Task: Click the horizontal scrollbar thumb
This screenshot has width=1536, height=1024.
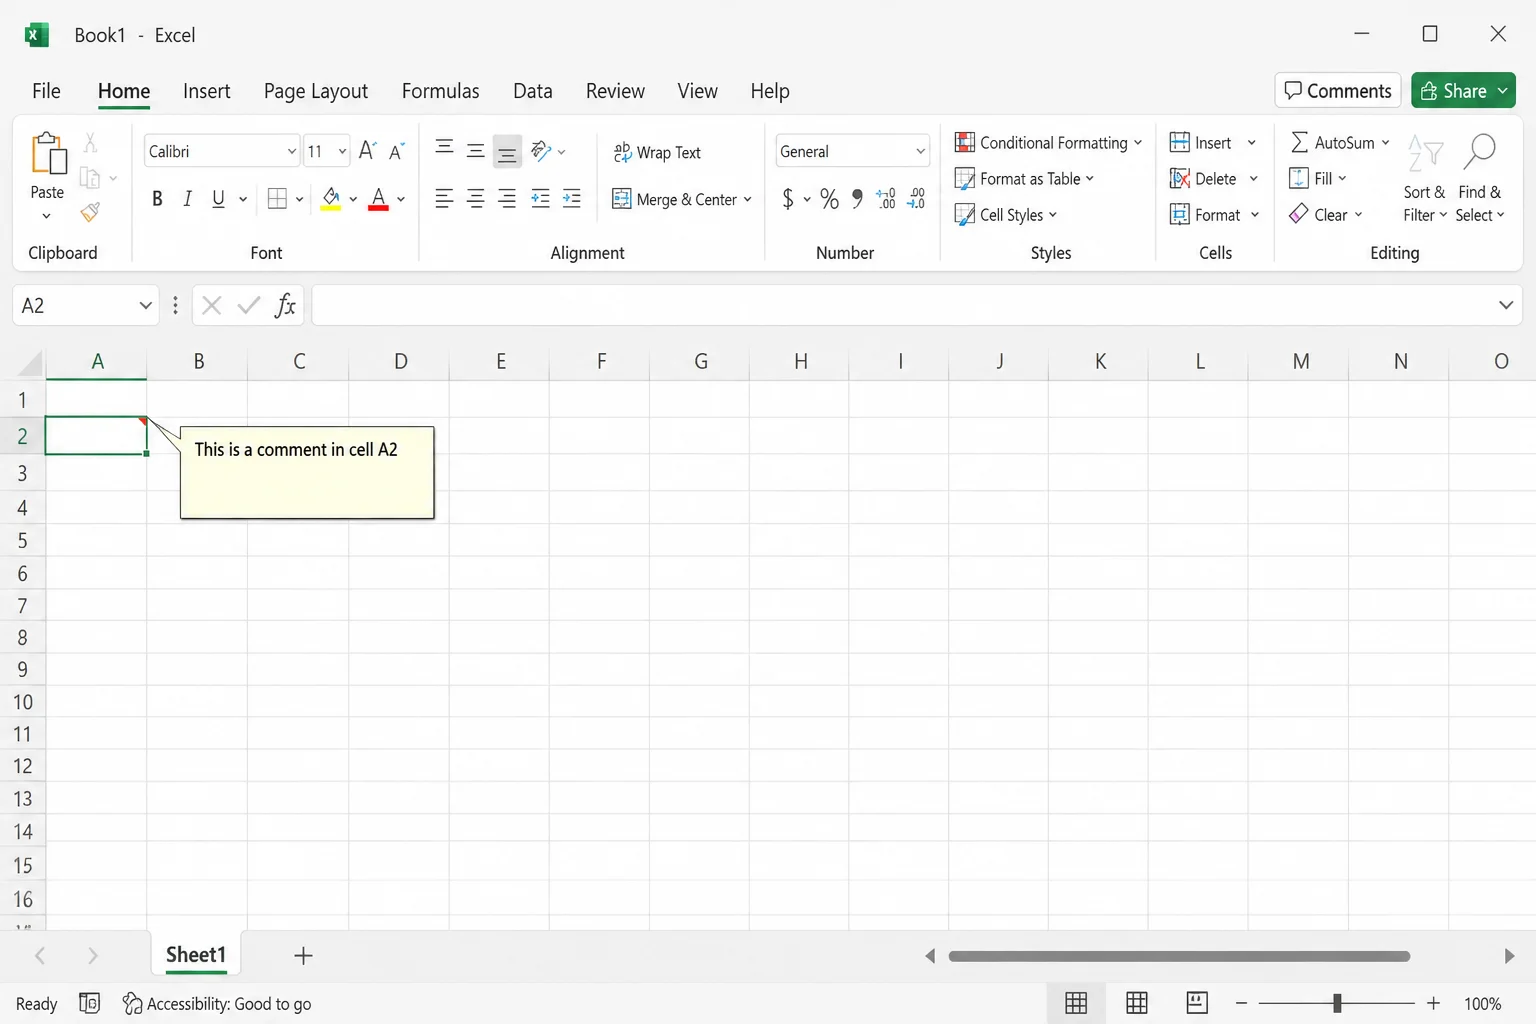Action: pos(1179,956)
